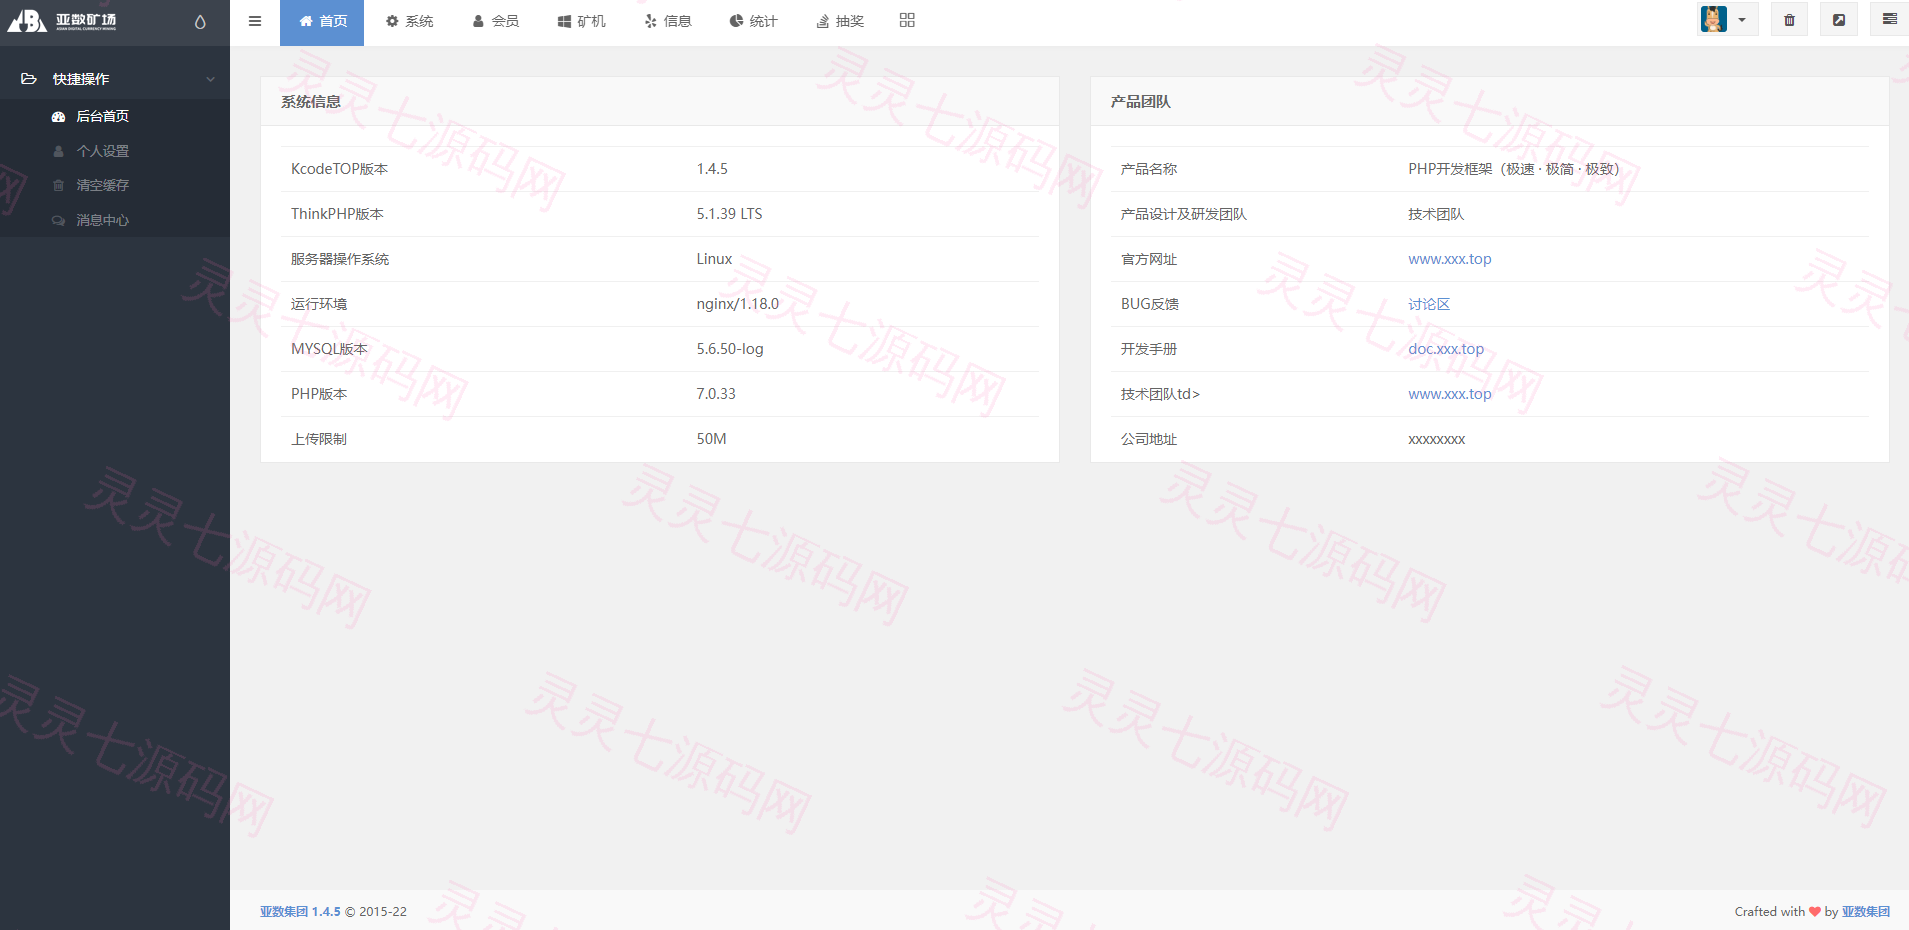Click the MYSQL version 5.6.50-log
Viewport: 1909px width, 930px height.
730,349
